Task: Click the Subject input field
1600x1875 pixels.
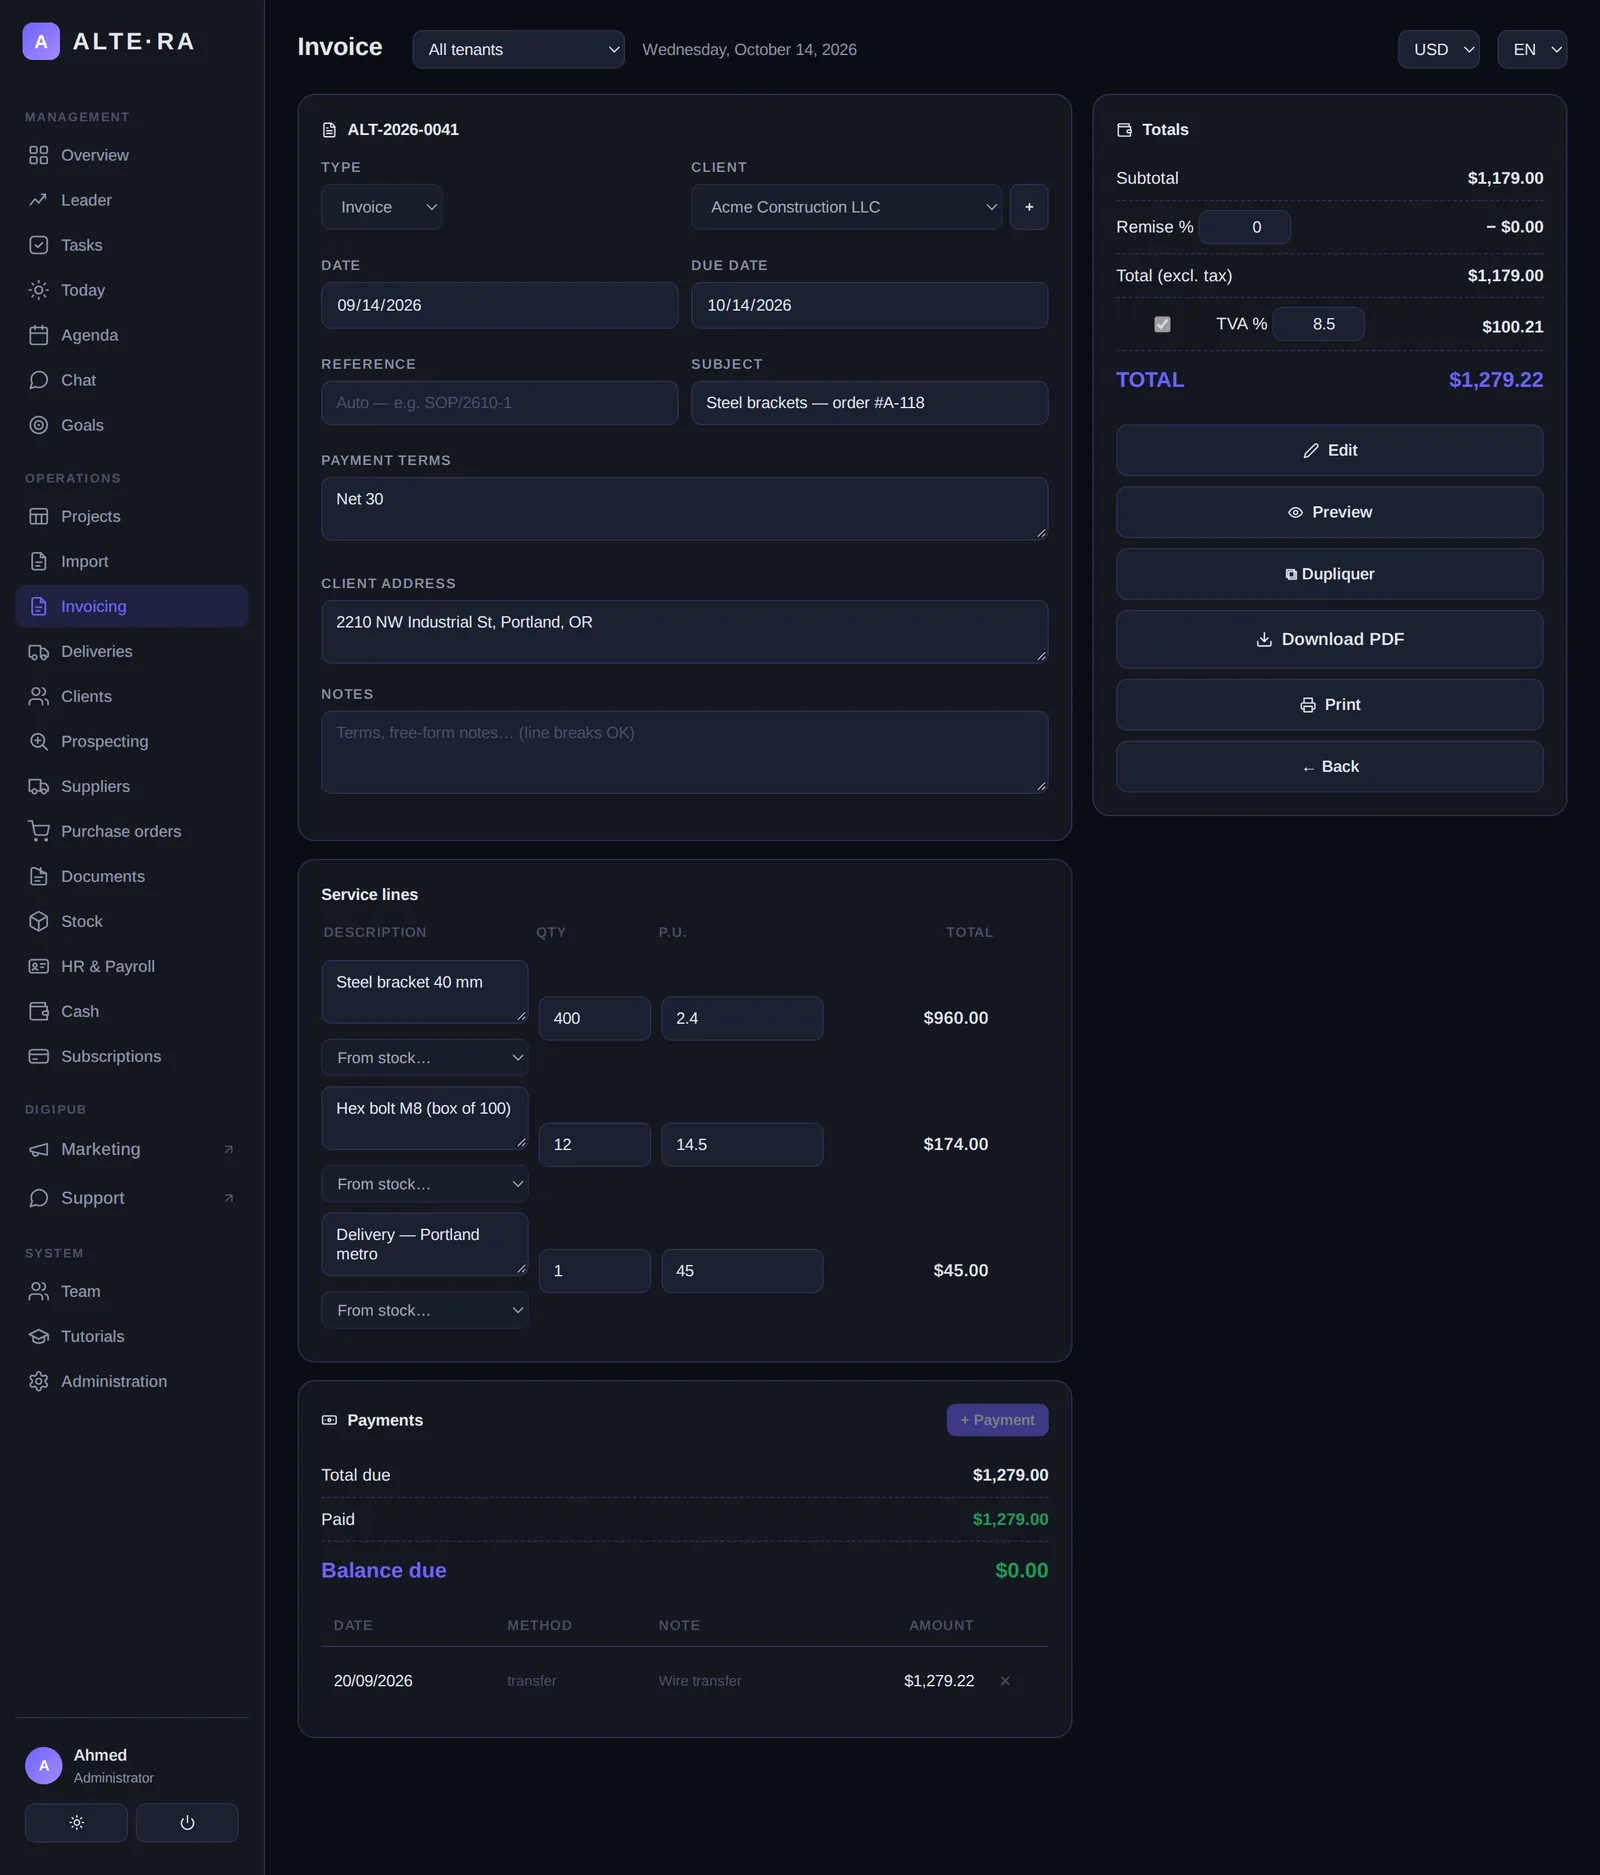Action: [x=869, y=403]
